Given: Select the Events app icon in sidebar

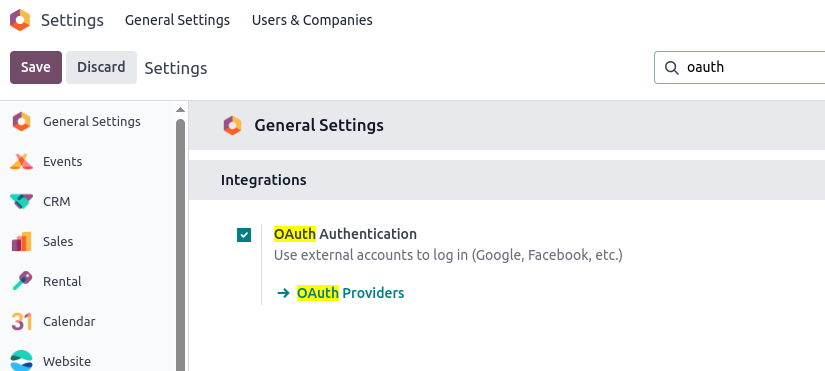Looking at the screenshot, I should click(x=22, y=162).
